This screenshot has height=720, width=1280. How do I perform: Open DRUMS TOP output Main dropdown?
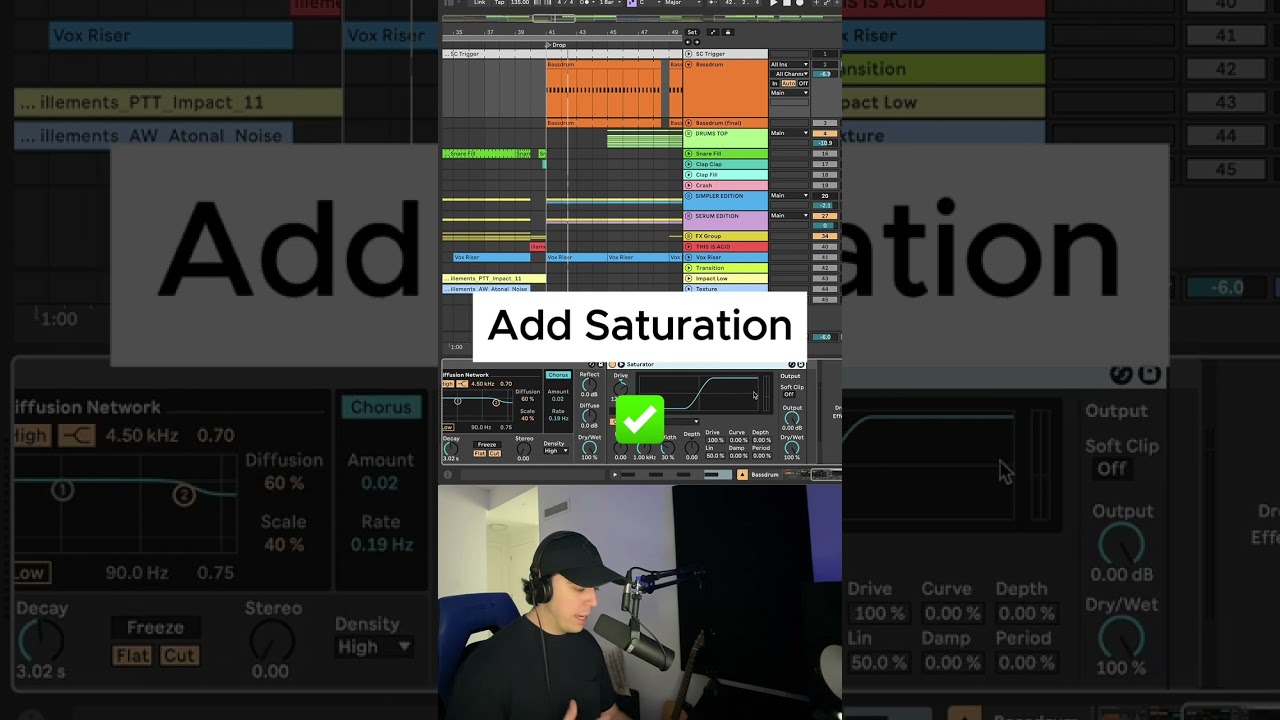click(789, 133)
